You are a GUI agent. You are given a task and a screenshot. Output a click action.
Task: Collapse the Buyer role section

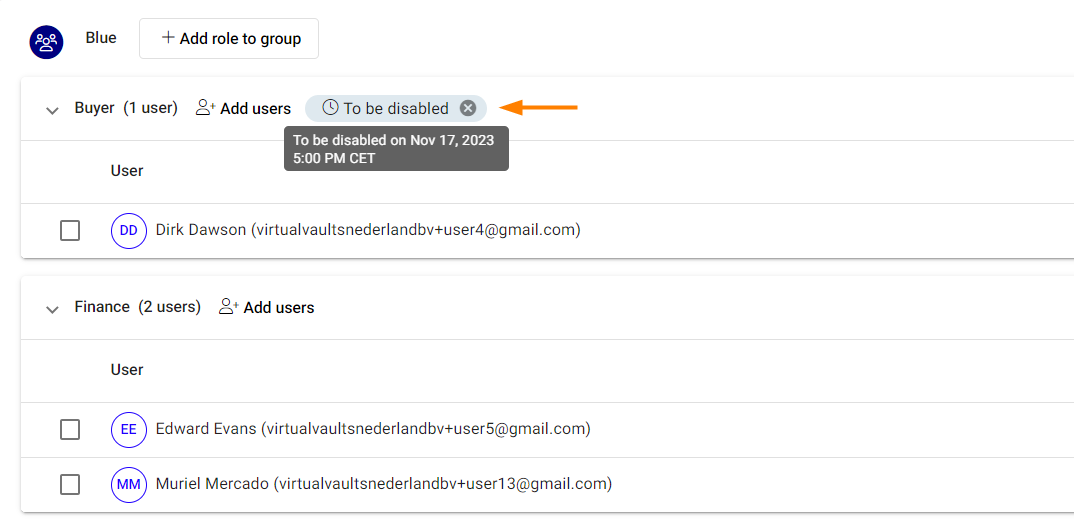pos(52,110)
